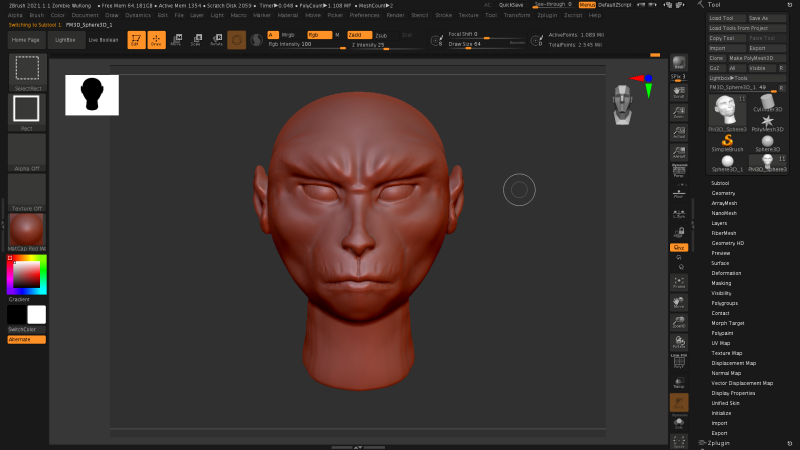The image size is (800, 450).
Task: Click the Frame icon in right shelf
Action: (679, 280)
